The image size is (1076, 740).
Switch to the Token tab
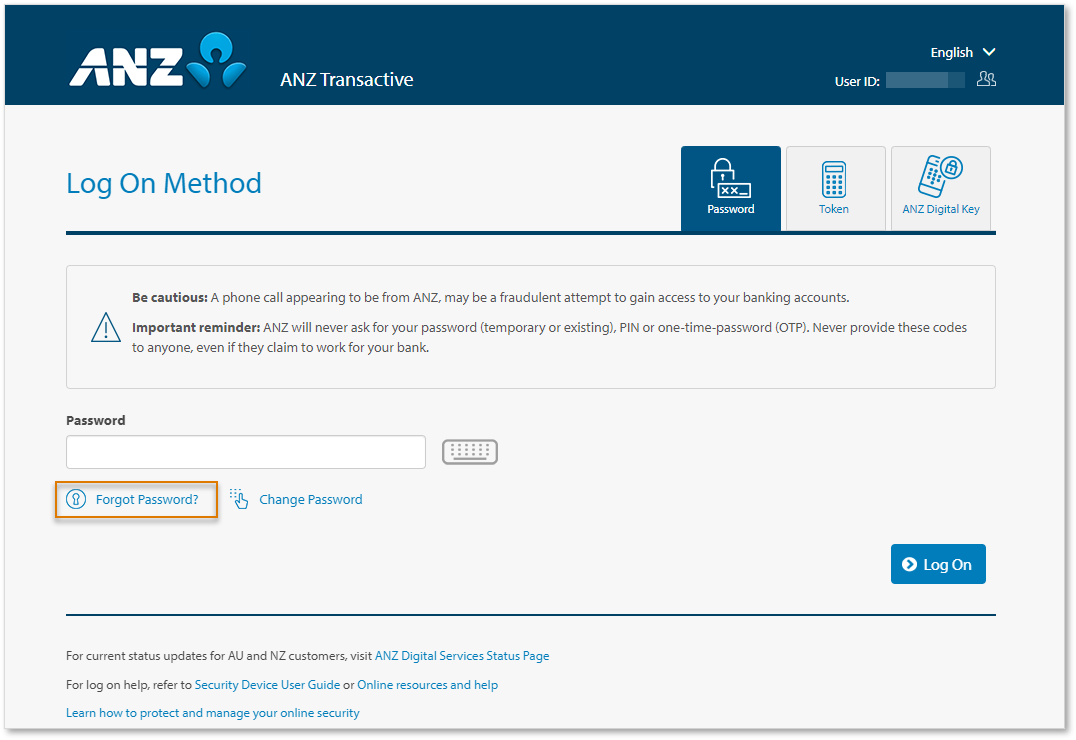[835, 188]
